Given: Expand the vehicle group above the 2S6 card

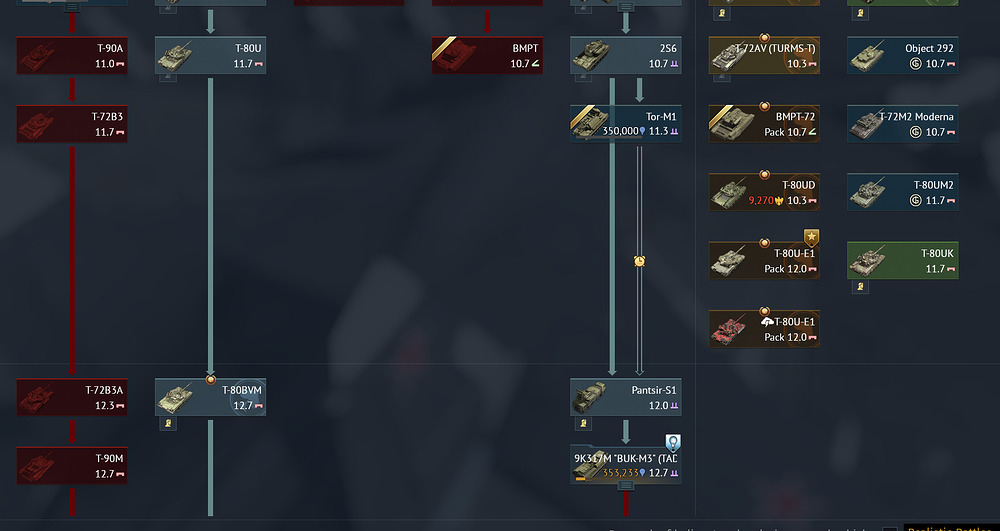Looking at the screenshot, I should click(626, 7).
